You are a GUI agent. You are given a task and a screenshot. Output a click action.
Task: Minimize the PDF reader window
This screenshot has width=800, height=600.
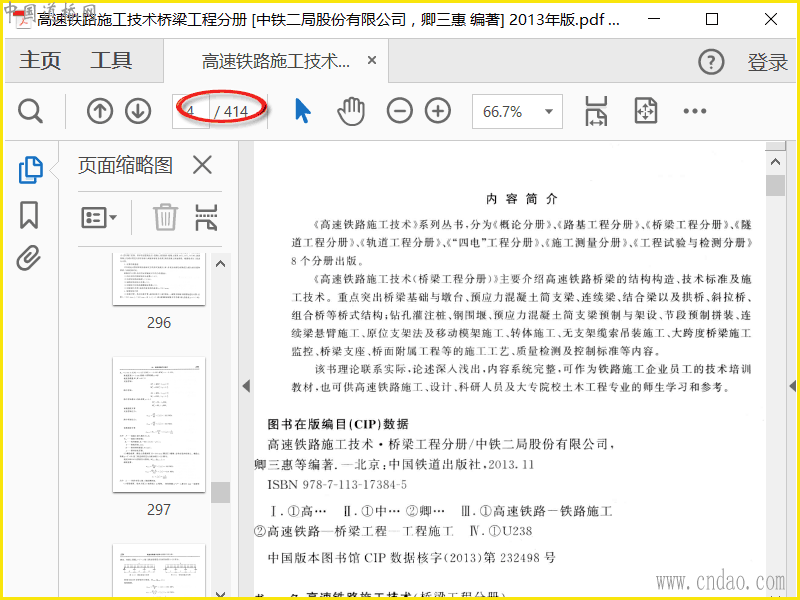(654, 19)
